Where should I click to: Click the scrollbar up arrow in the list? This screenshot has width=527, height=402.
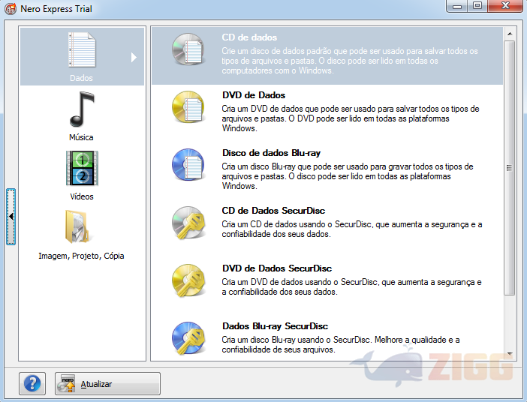510,34
